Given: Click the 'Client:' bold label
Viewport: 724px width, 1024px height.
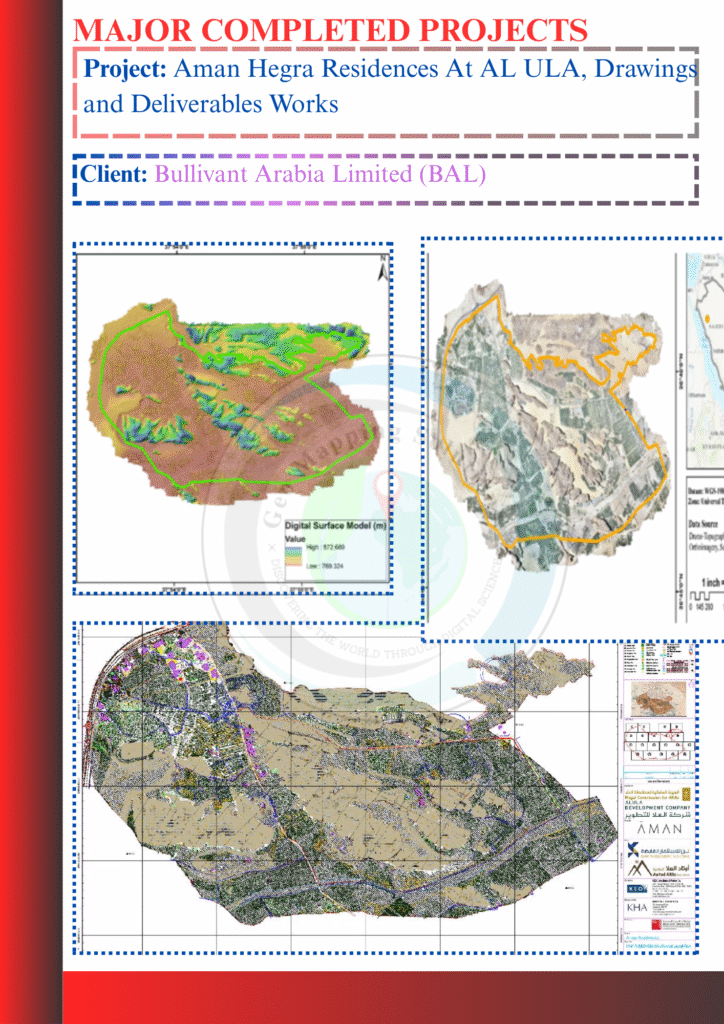Looking at the screenshot, I should [115, 174].
